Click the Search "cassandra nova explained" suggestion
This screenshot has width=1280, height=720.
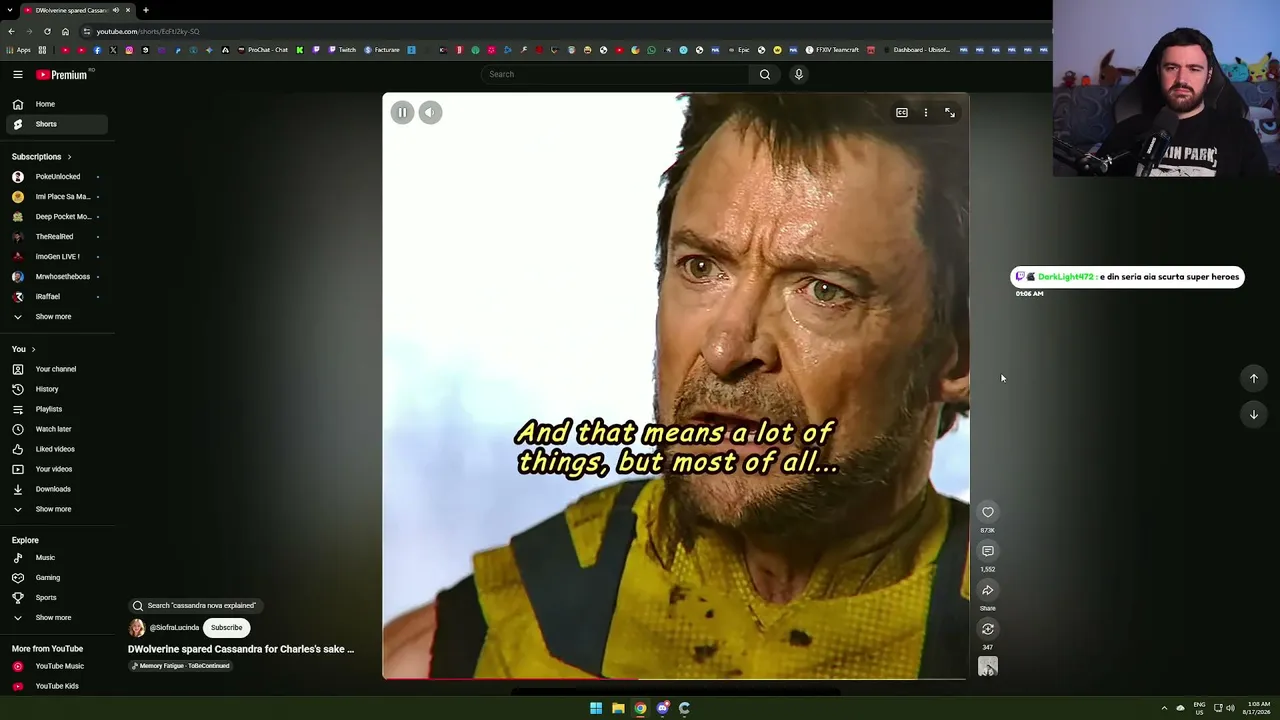click(x=195, y=605)
